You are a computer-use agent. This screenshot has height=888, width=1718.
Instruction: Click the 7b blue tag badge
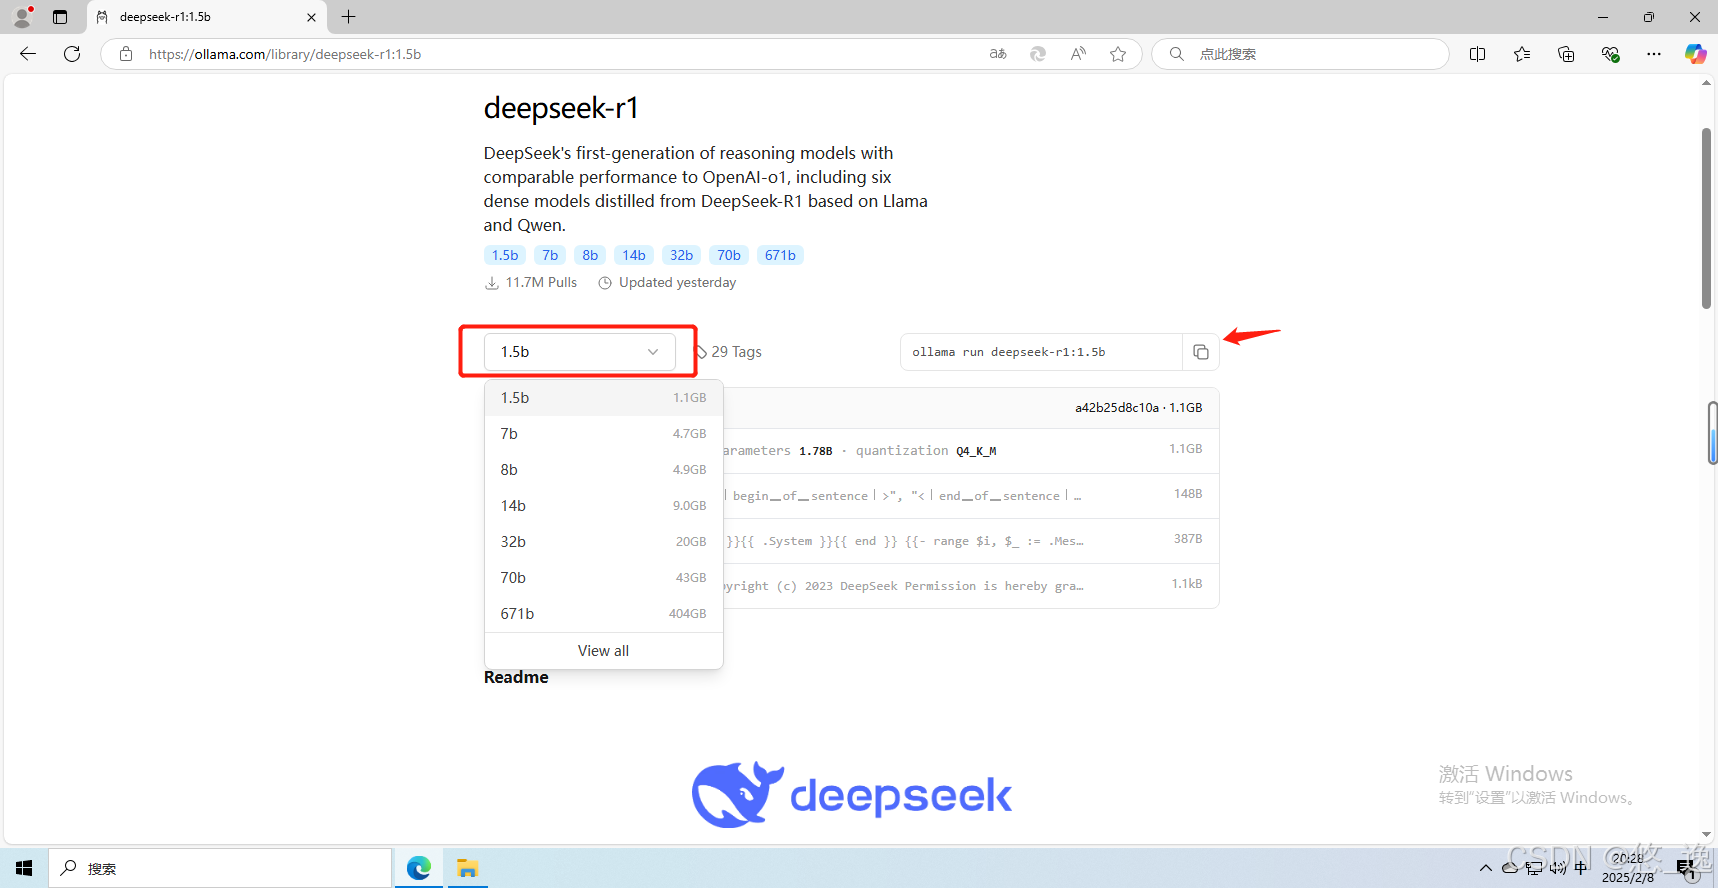coord(550,255)
